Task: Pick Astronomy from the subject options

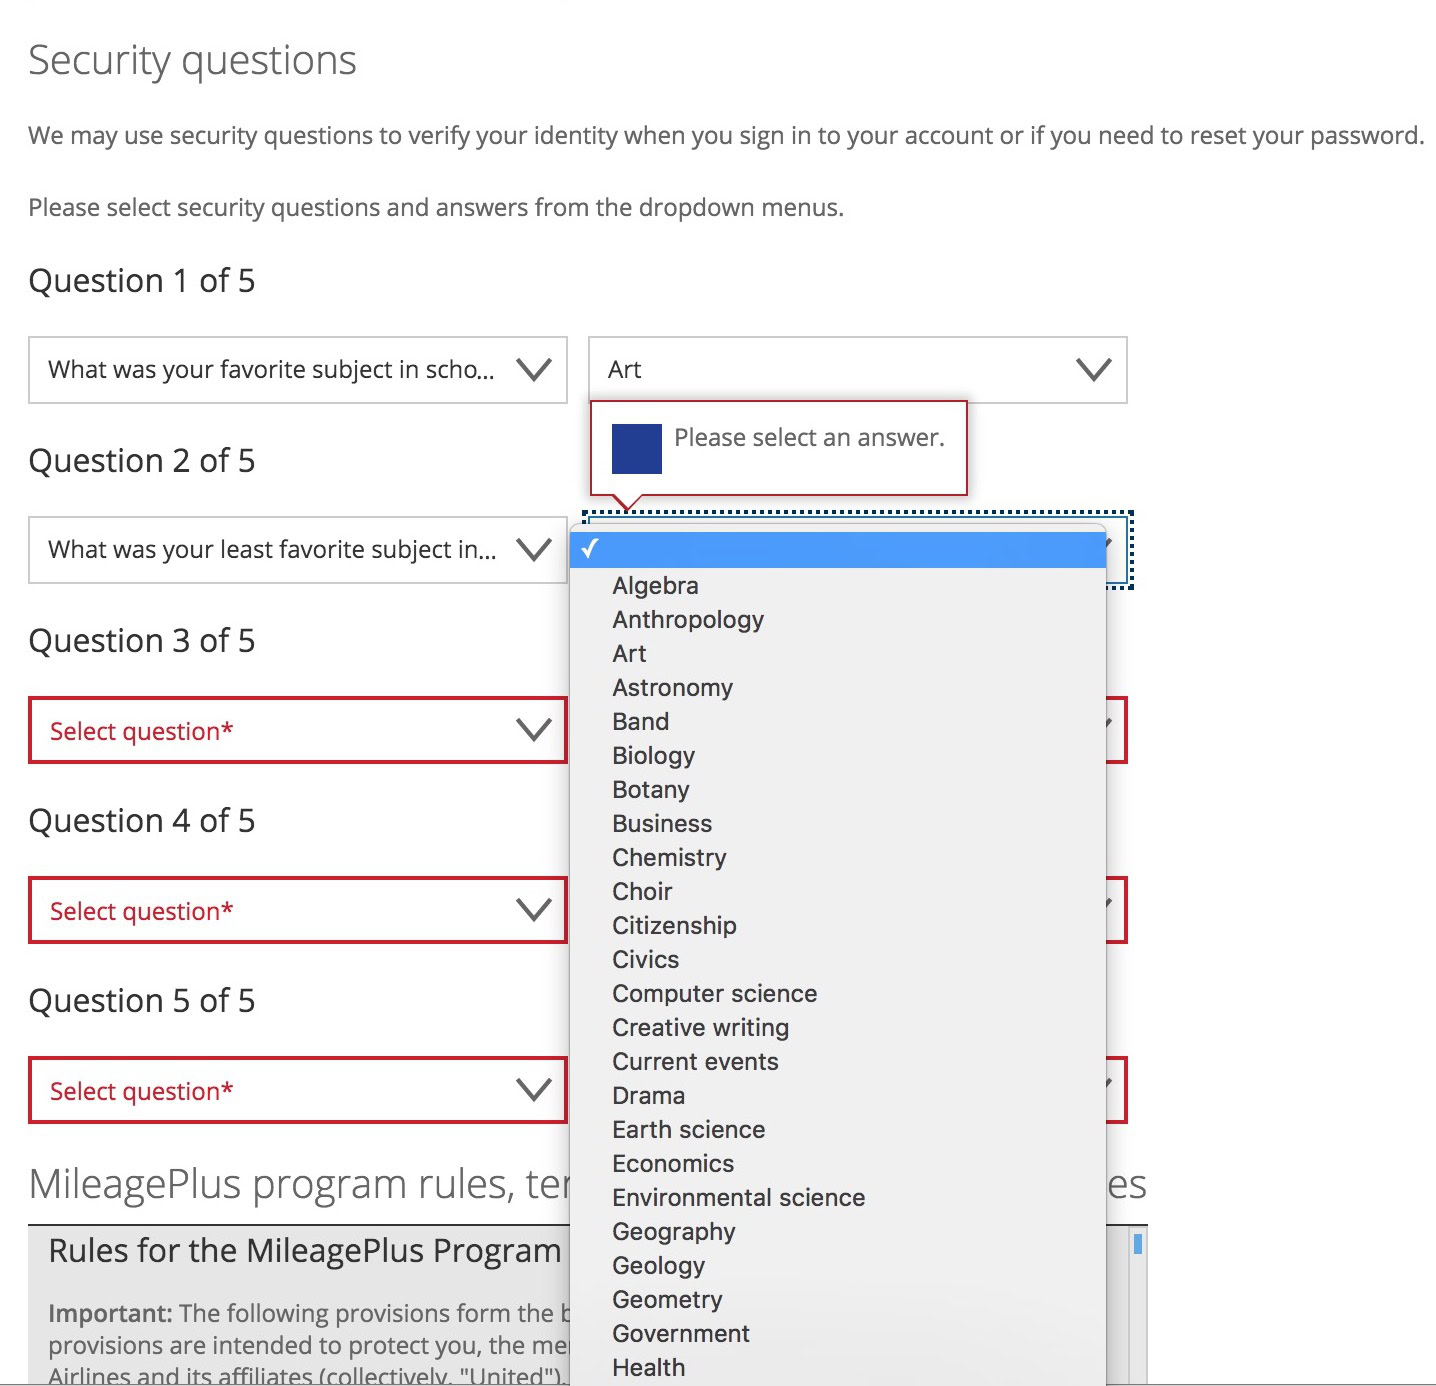Action: (672, 688)
